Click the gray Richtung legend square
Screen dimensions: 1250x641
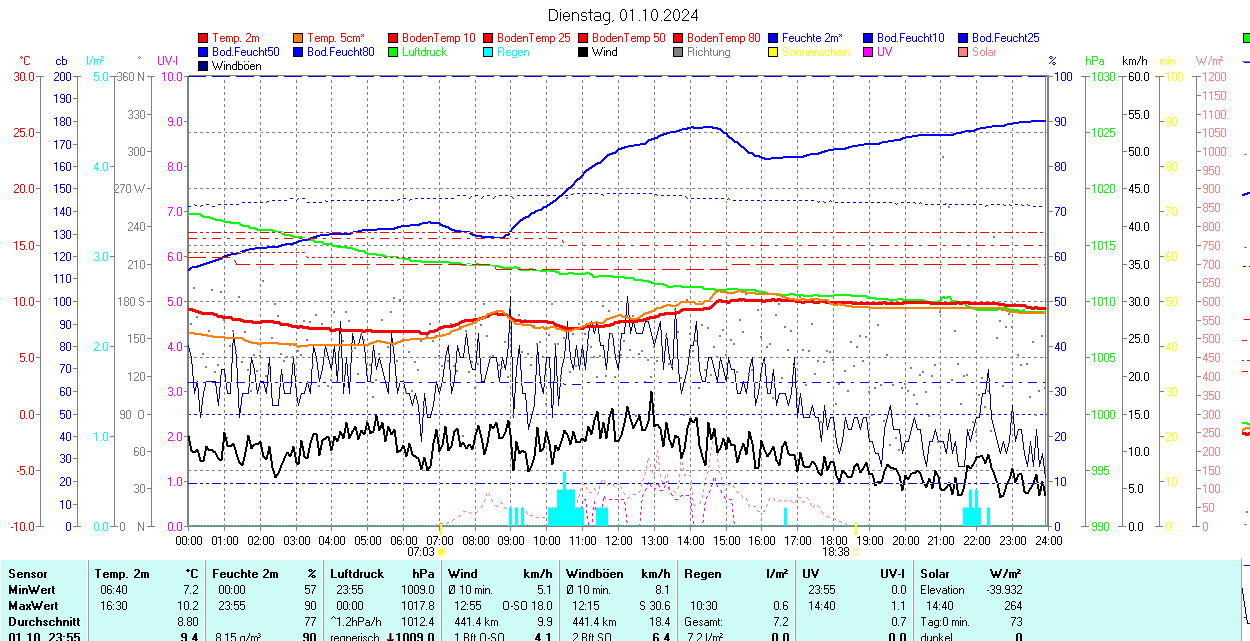coord(679,52)
